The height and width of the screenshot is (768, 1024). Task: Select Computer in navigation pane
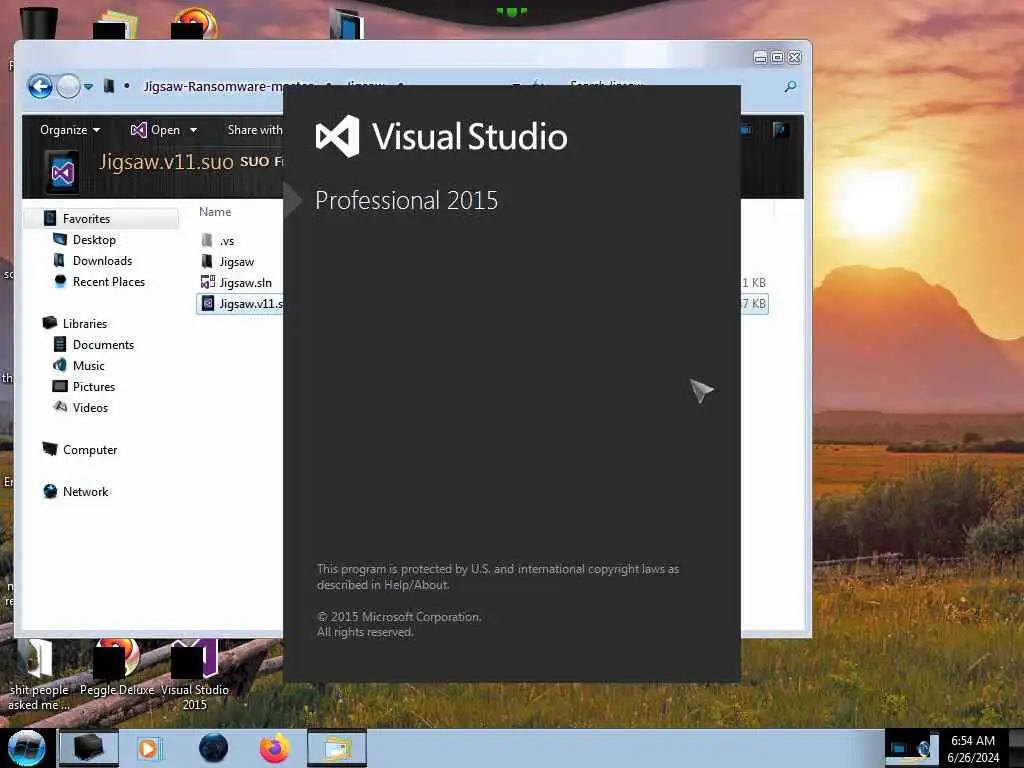tap(90, 449)
